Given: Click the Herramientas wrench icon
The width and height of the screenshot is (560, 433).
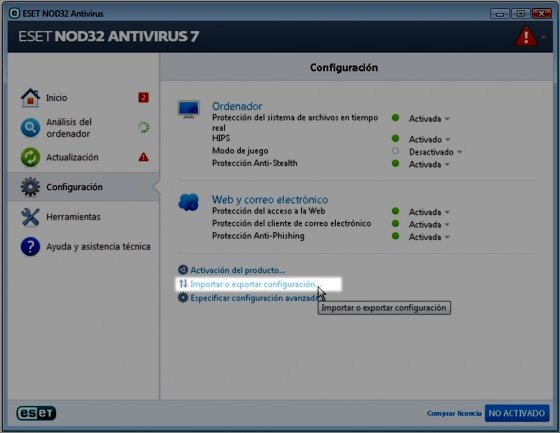Looking at the screenshot, I should pos(30,217).
